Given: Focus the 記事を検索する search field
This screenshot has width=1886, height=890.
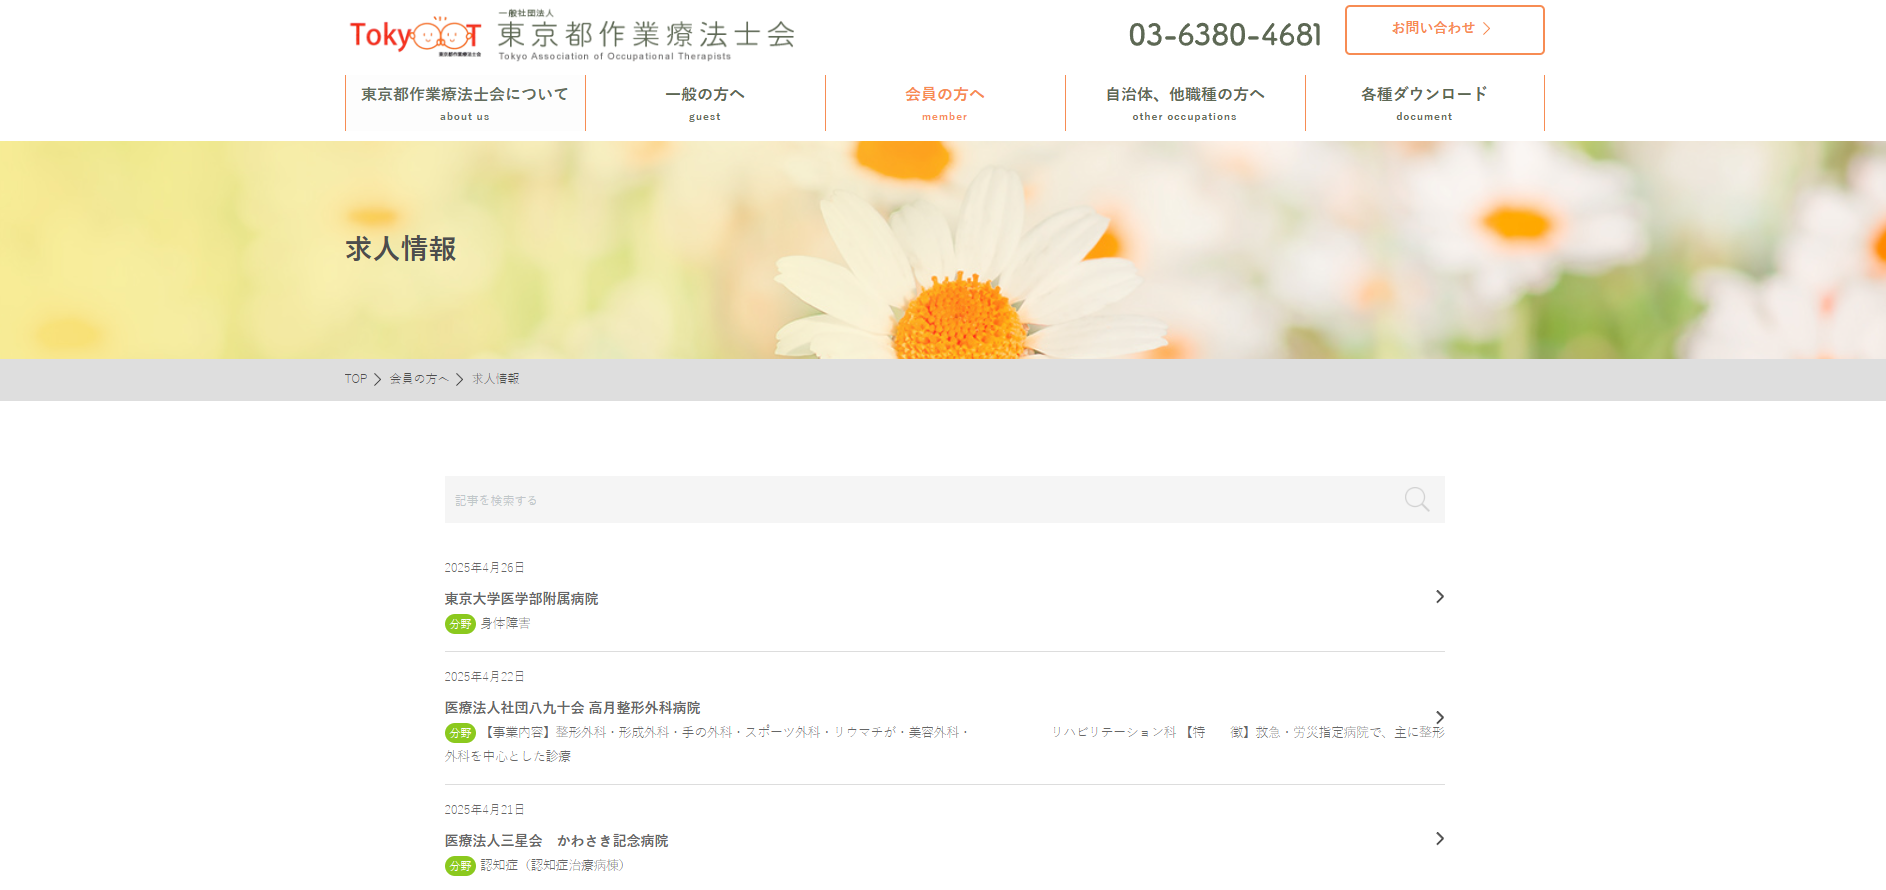Looking at the screenshot, I should tap(920, 500).
